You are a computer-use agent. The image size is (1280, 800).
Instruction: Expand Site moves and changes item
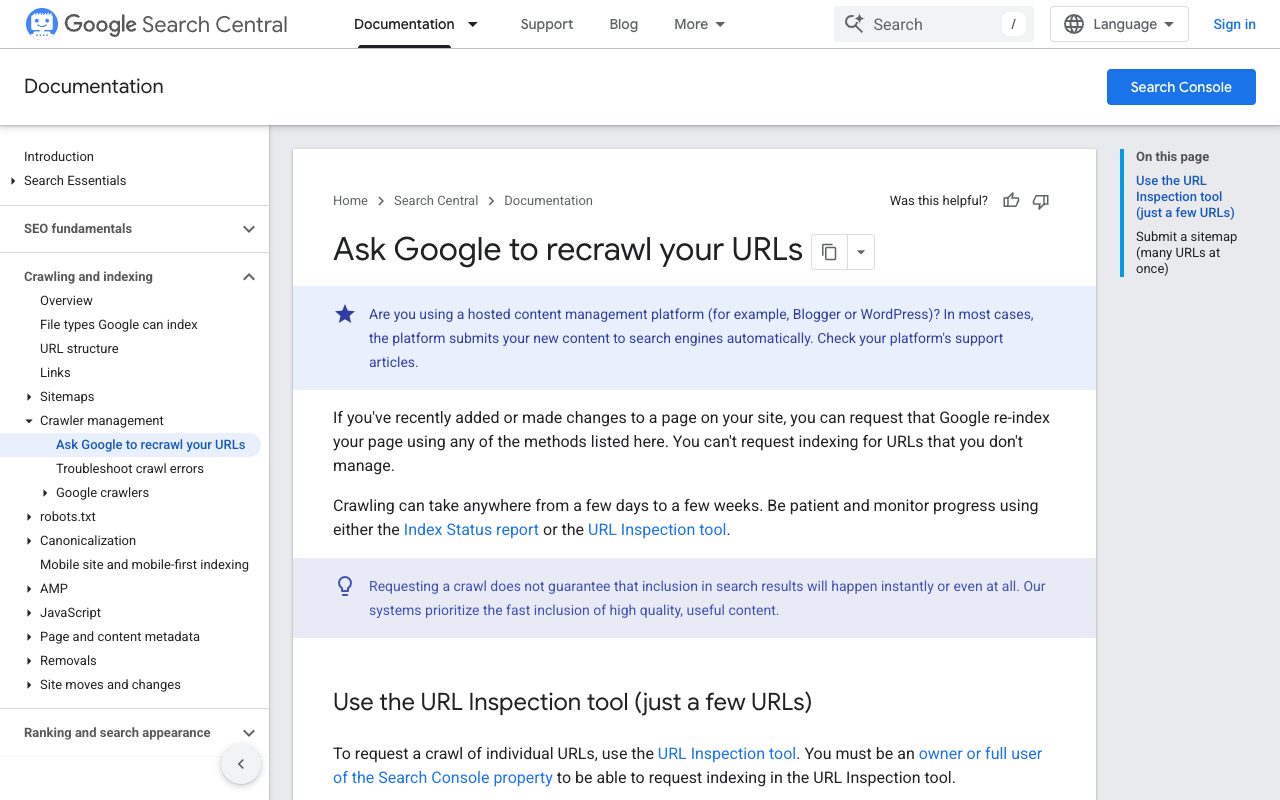pos(29,685)
